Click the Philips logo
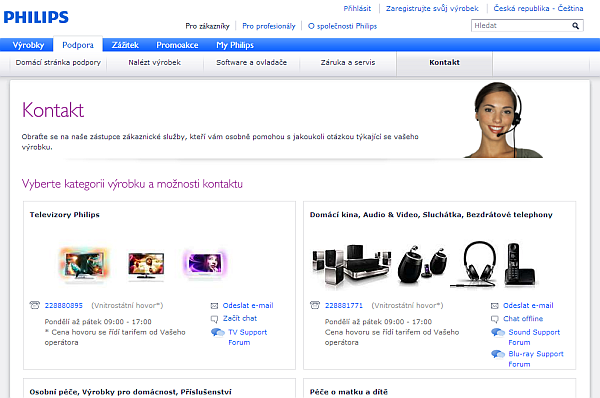The height and width of the screenshot is (398, 600). coord(36,17)
